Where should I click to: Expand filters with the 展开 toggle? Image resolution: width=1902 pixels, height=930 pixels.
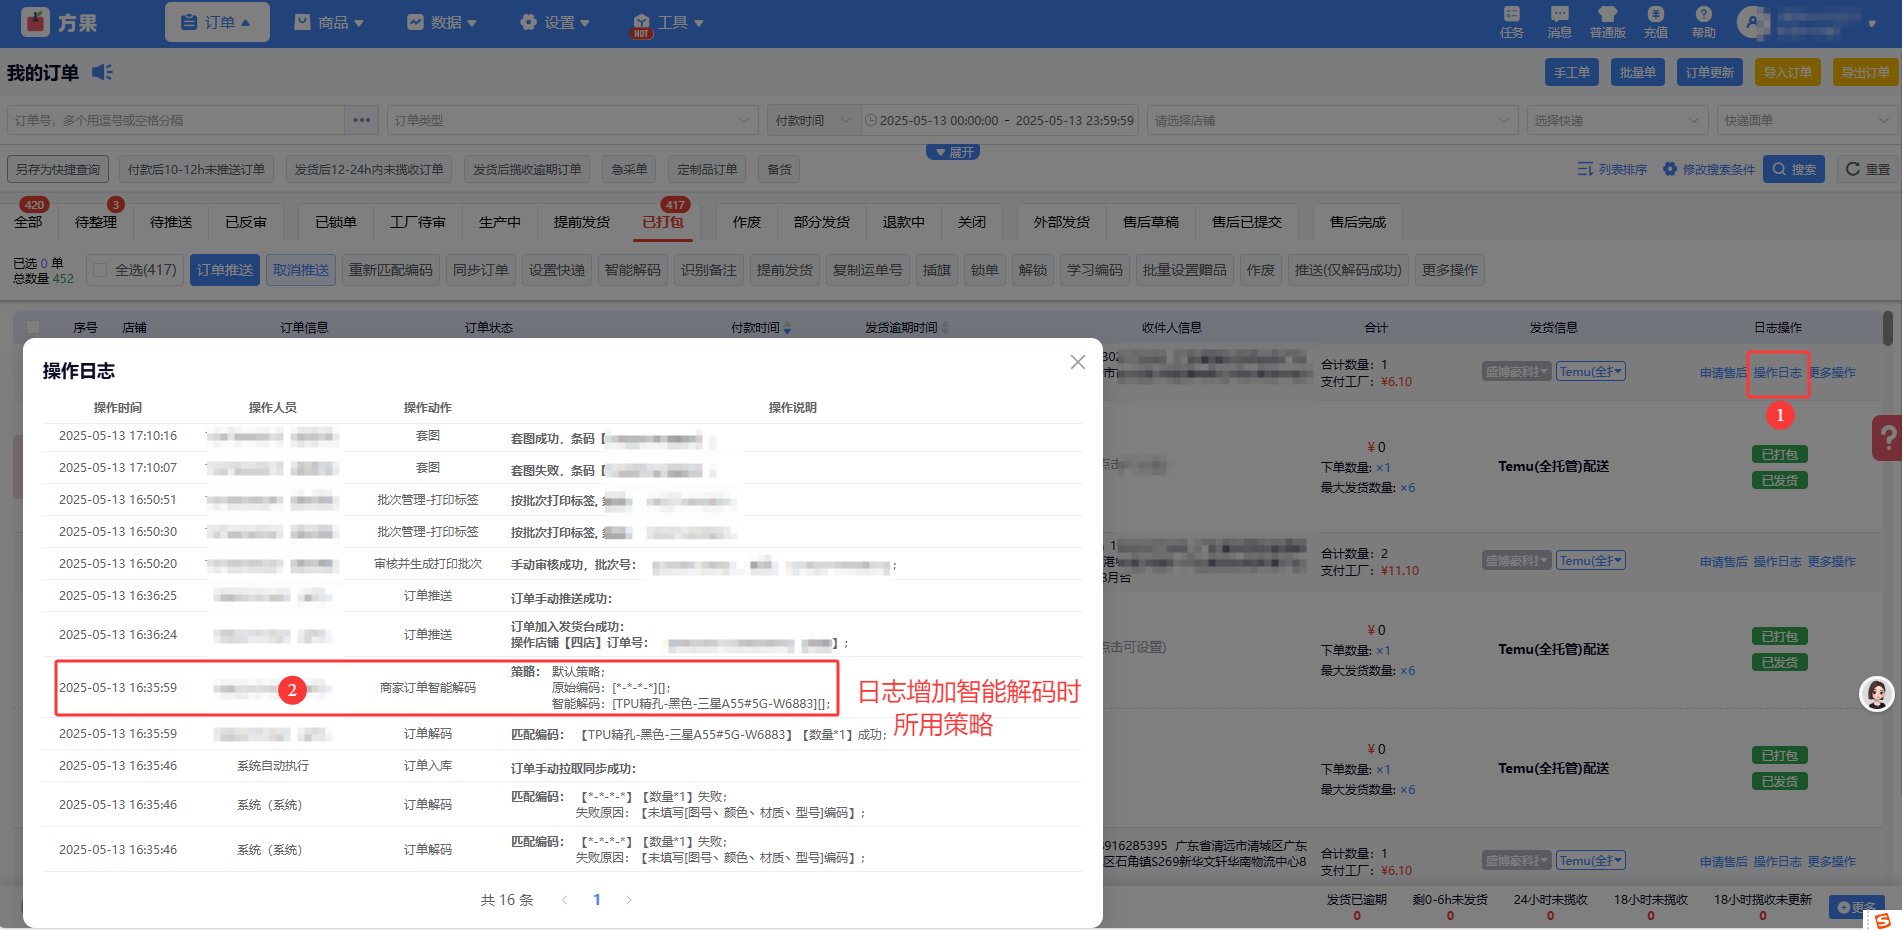click(953, 152)
